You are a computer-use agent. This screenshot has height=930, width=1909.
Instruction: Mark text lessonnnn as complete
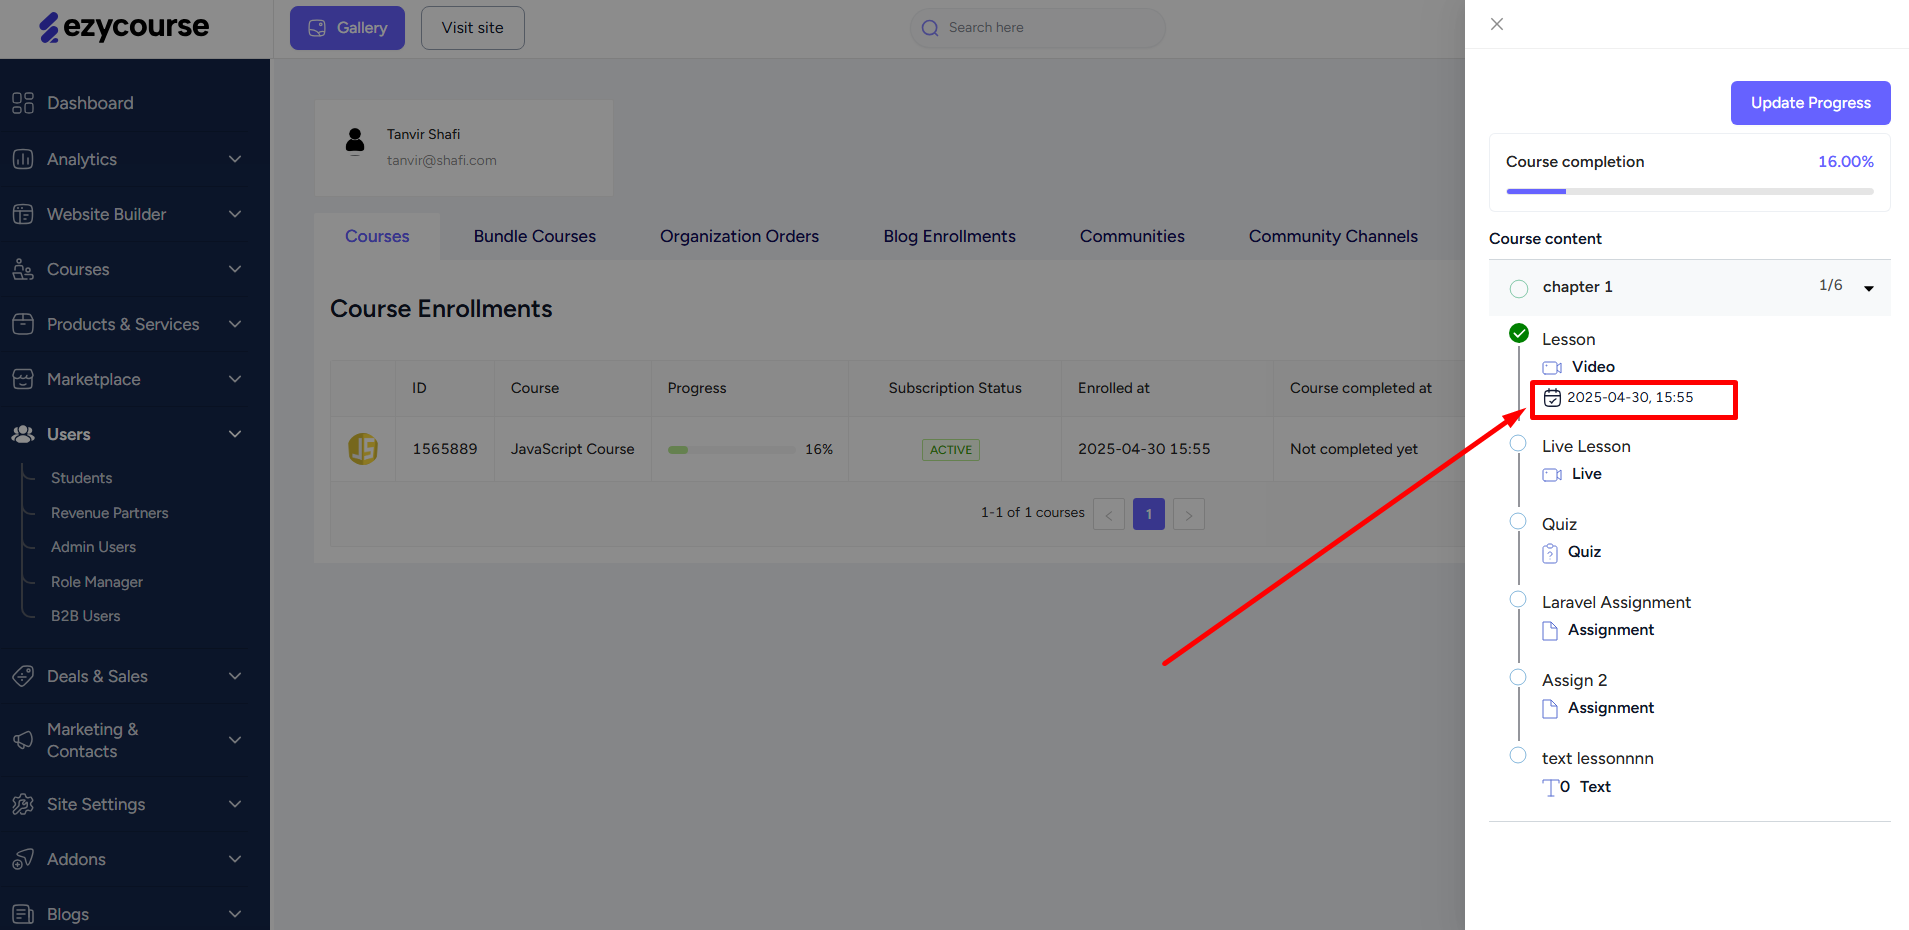click(1518, 755)
